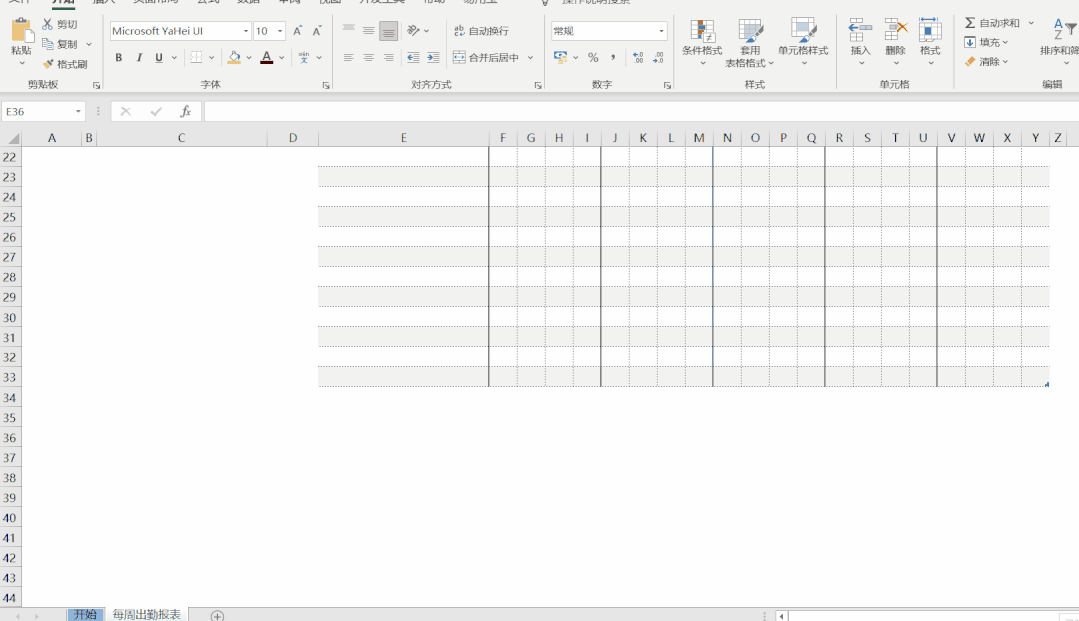Increase font size with larger A icon

pyautogui.click(x=297, y=31)
